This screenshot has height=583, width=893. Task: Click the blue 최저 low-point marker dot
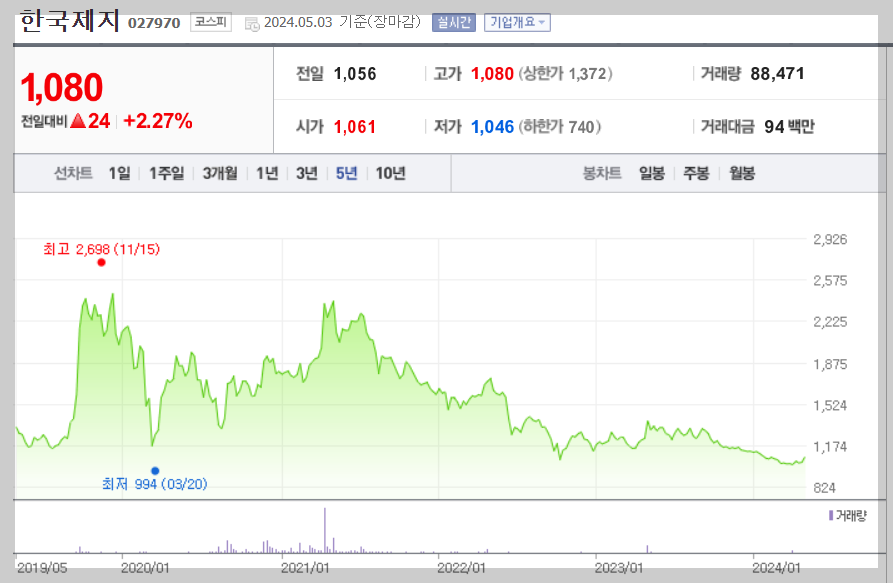tap(156, 468)
